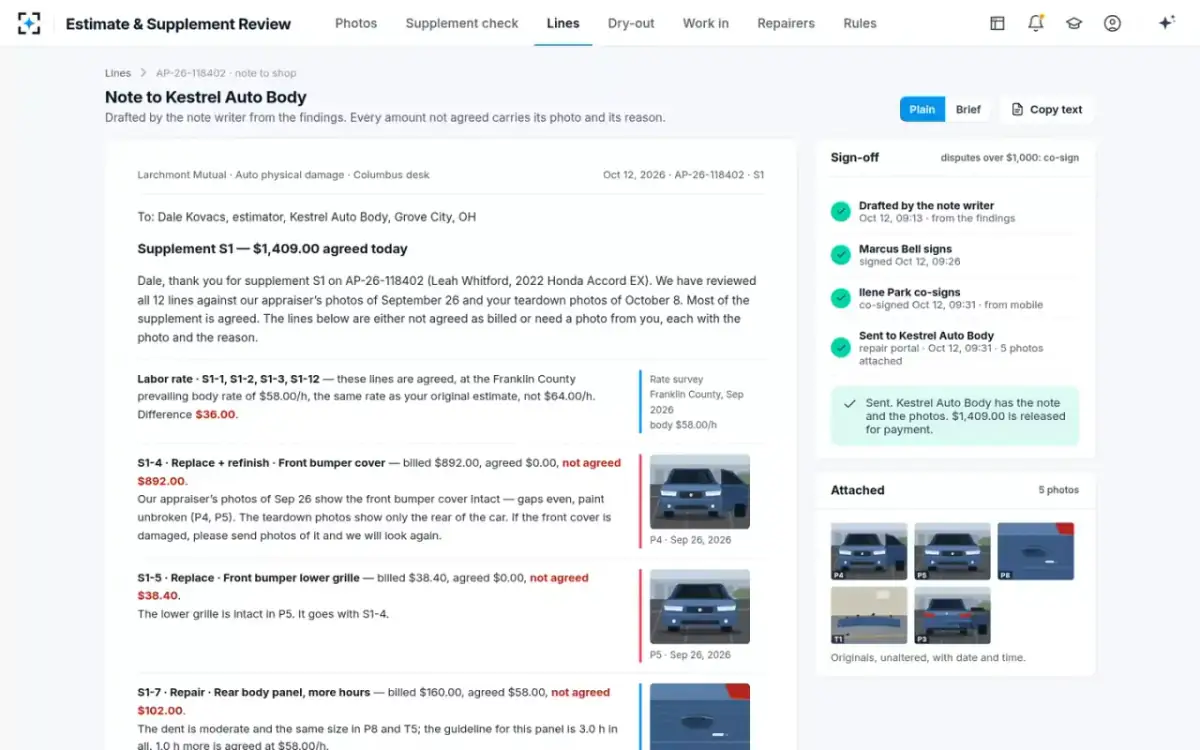
Task: Open the S1-4 front bumper cover photo
Action: tap(700, 492)
